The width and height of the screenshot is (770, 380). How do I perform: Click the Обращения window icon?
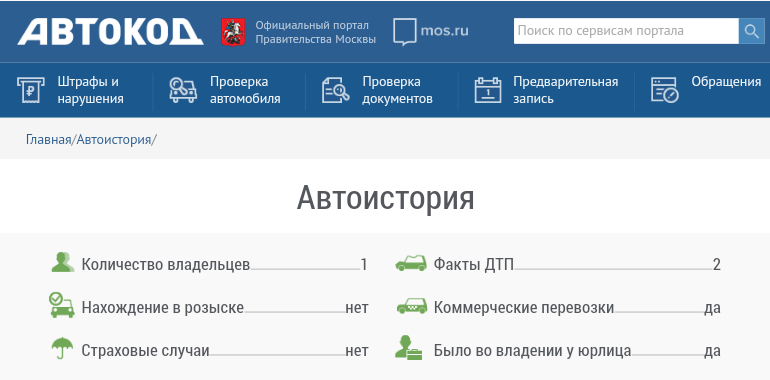(664, 90)
